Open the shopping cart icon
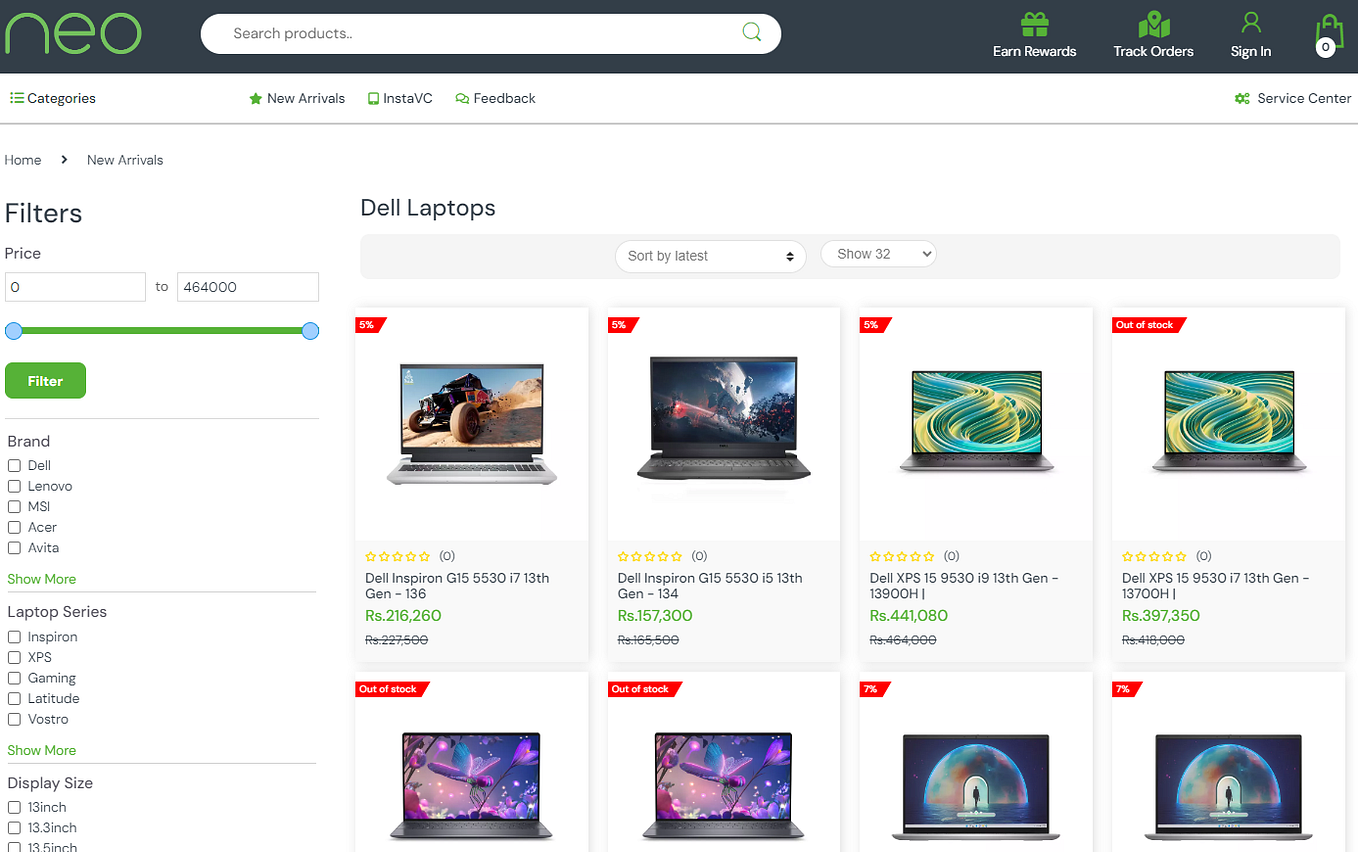 tap(1328, 28)
